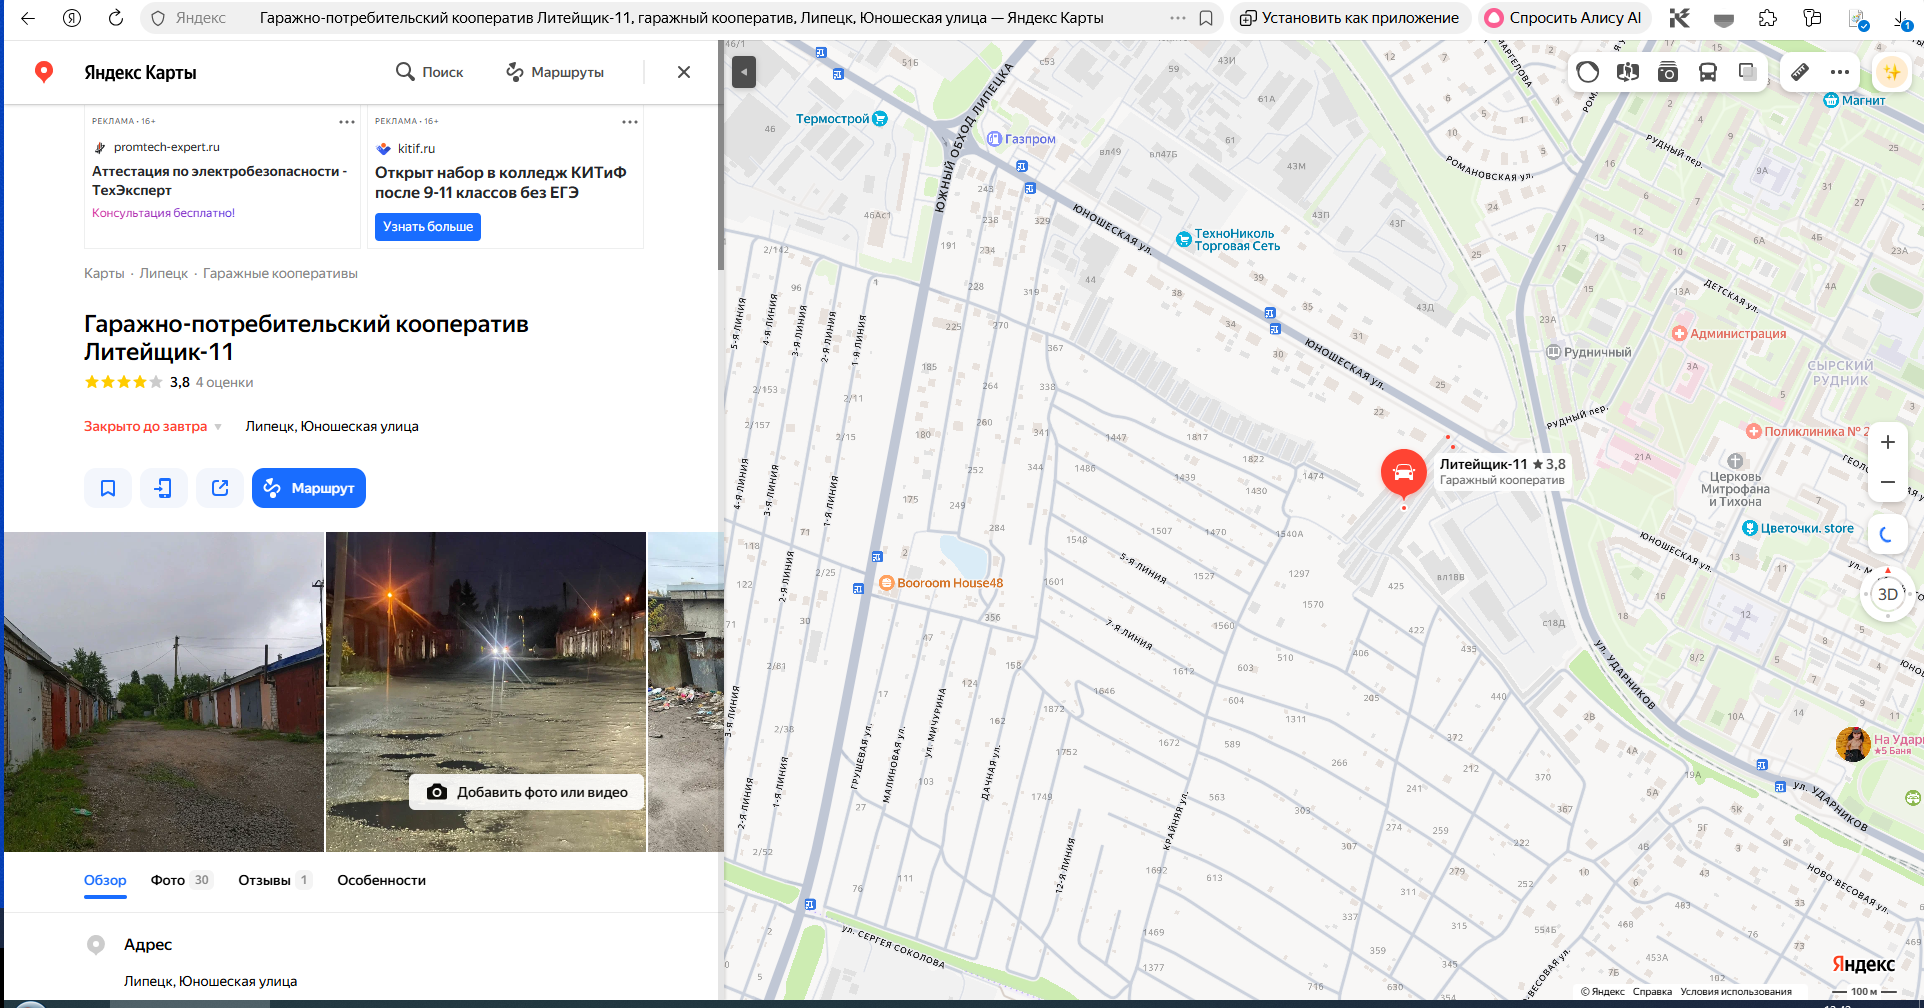Click the red Литейщик-11 map pin
1924x1008 pixels.
click(x=1404, y=472)
